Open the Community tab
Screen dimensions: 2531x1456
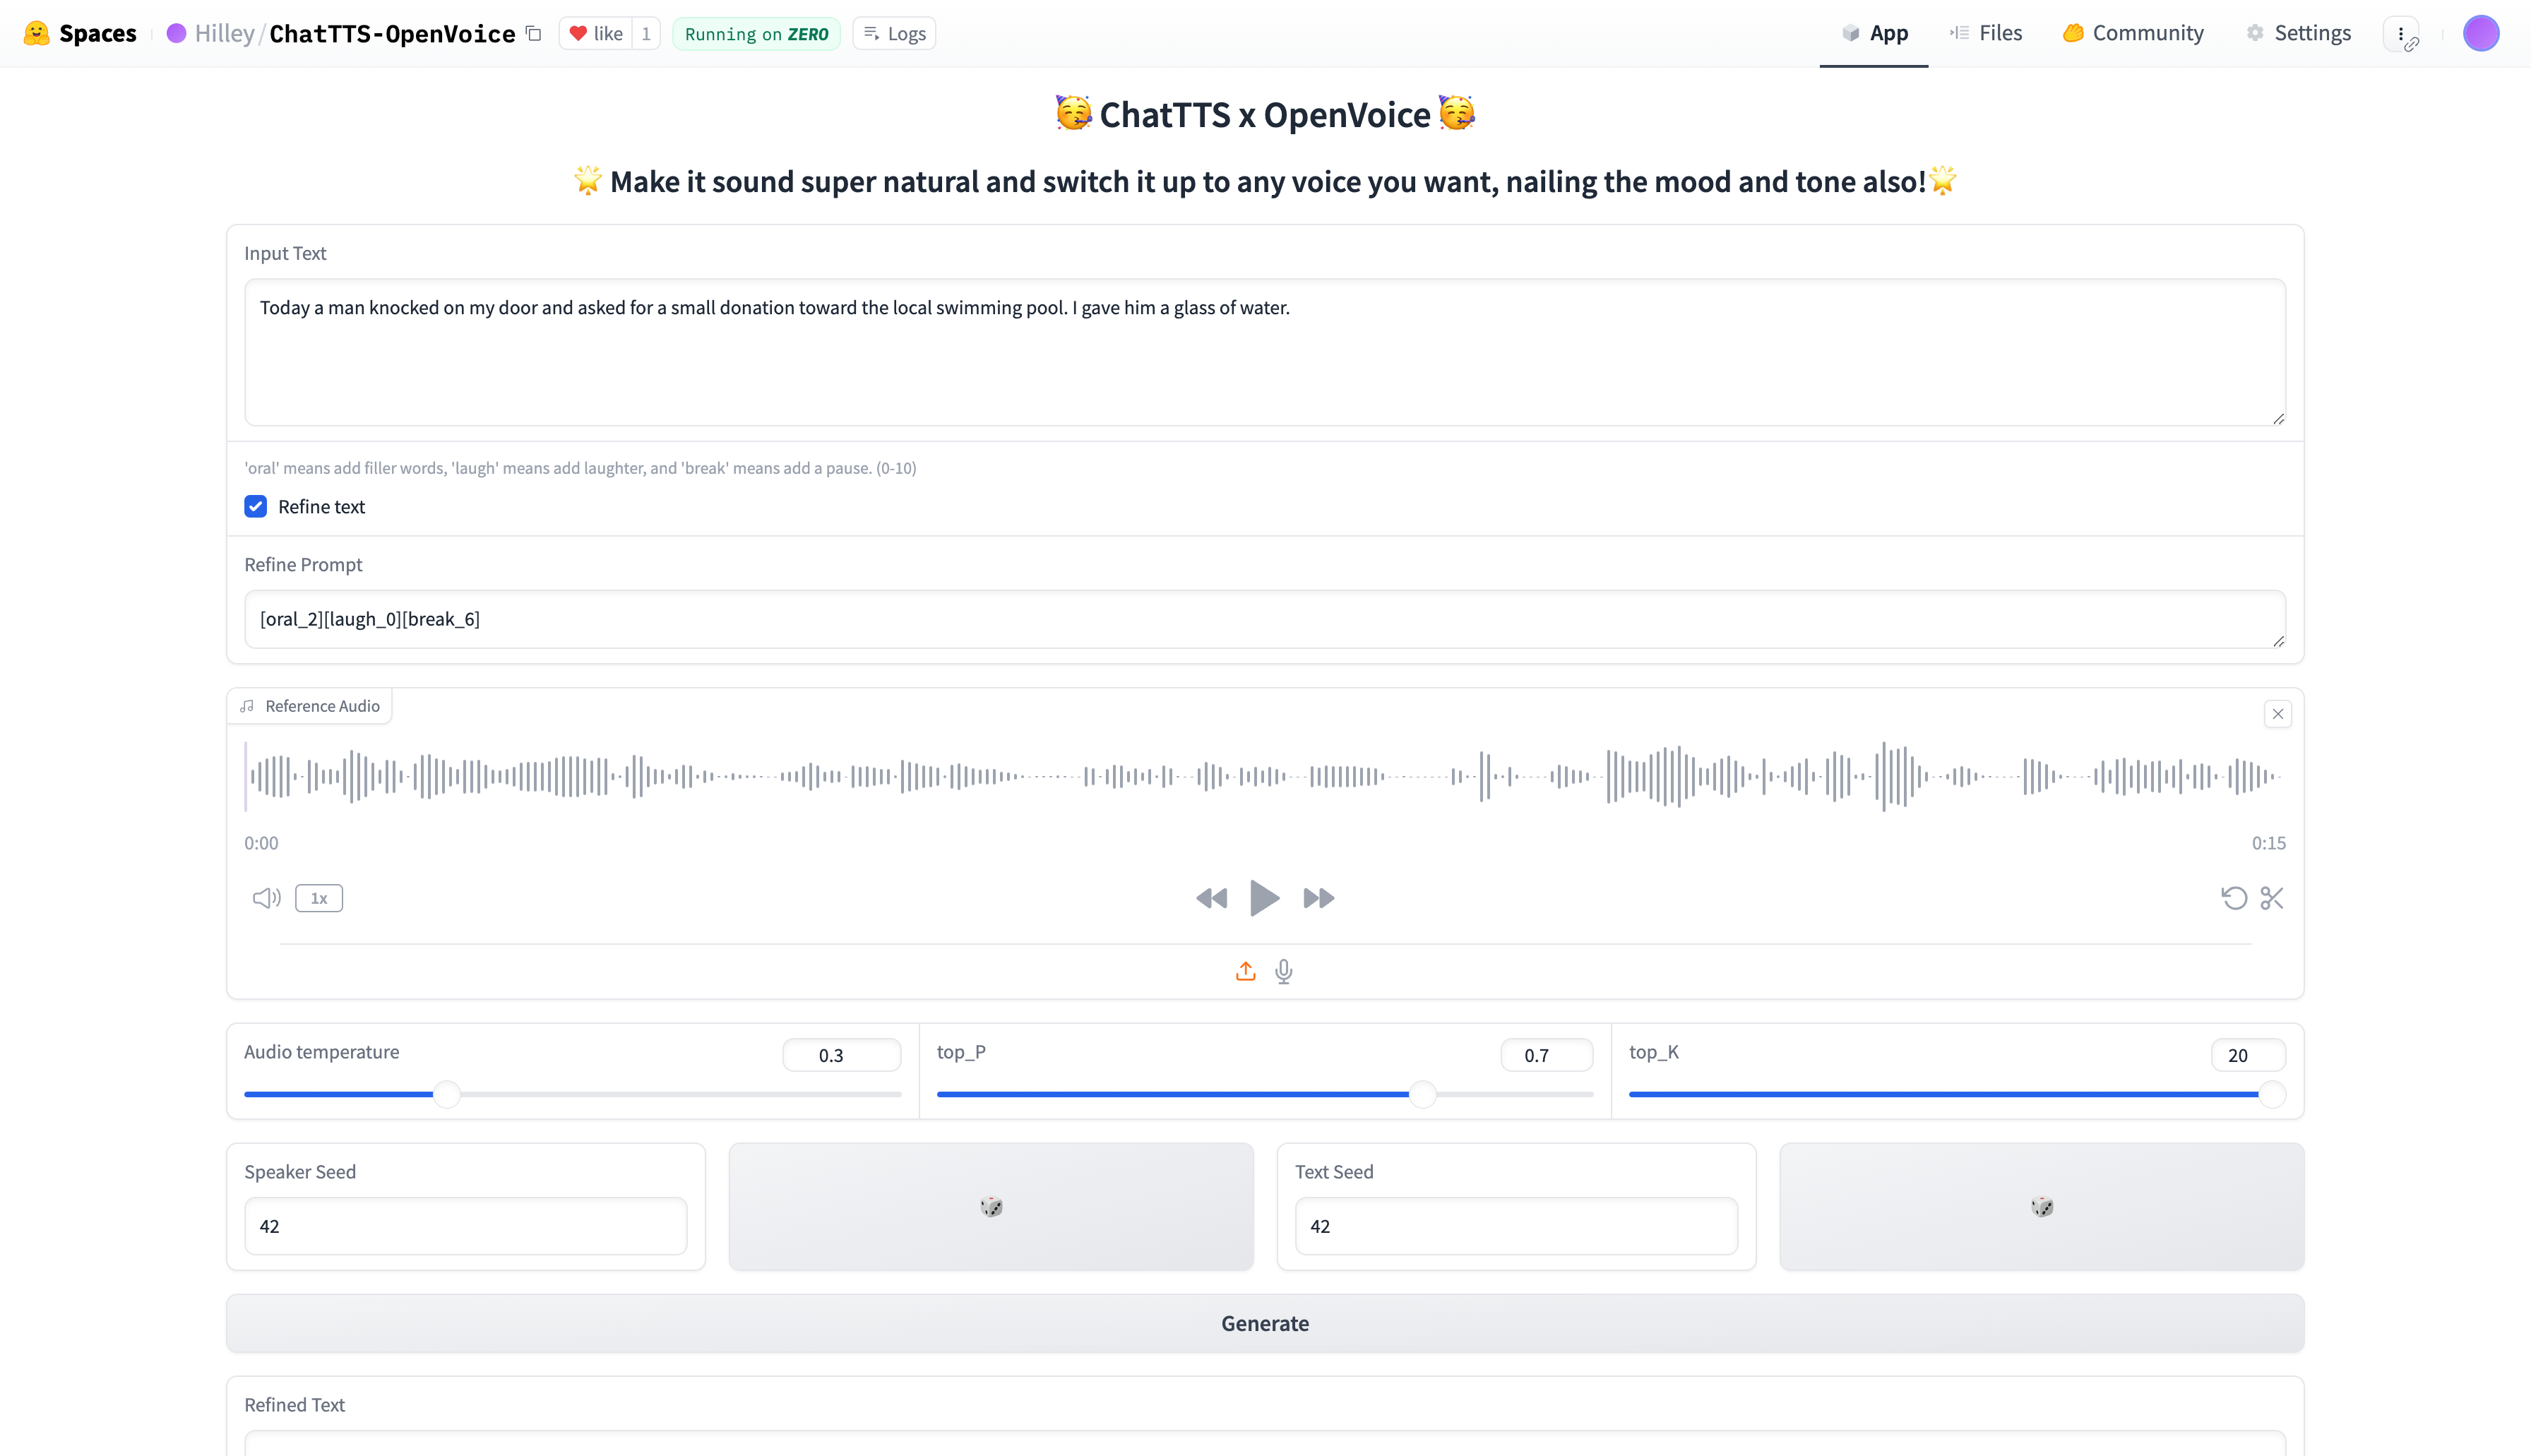click(2133, 34)
